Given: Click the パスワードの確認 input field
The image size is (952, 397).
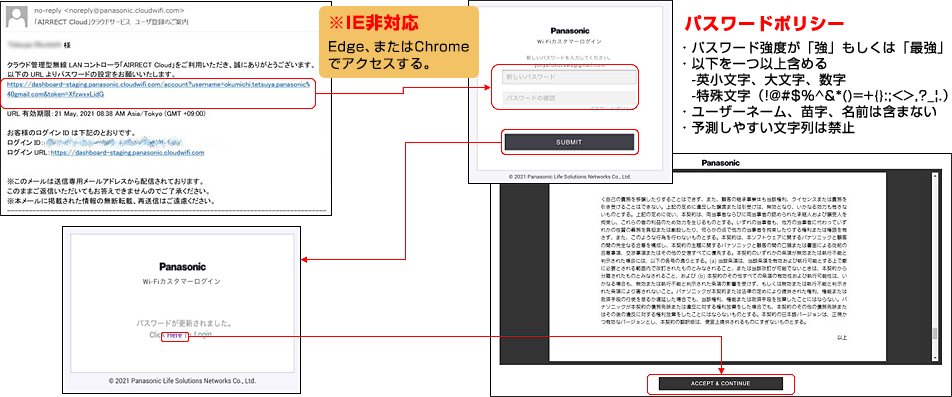Looking at the screenshot, I should 570,97.
